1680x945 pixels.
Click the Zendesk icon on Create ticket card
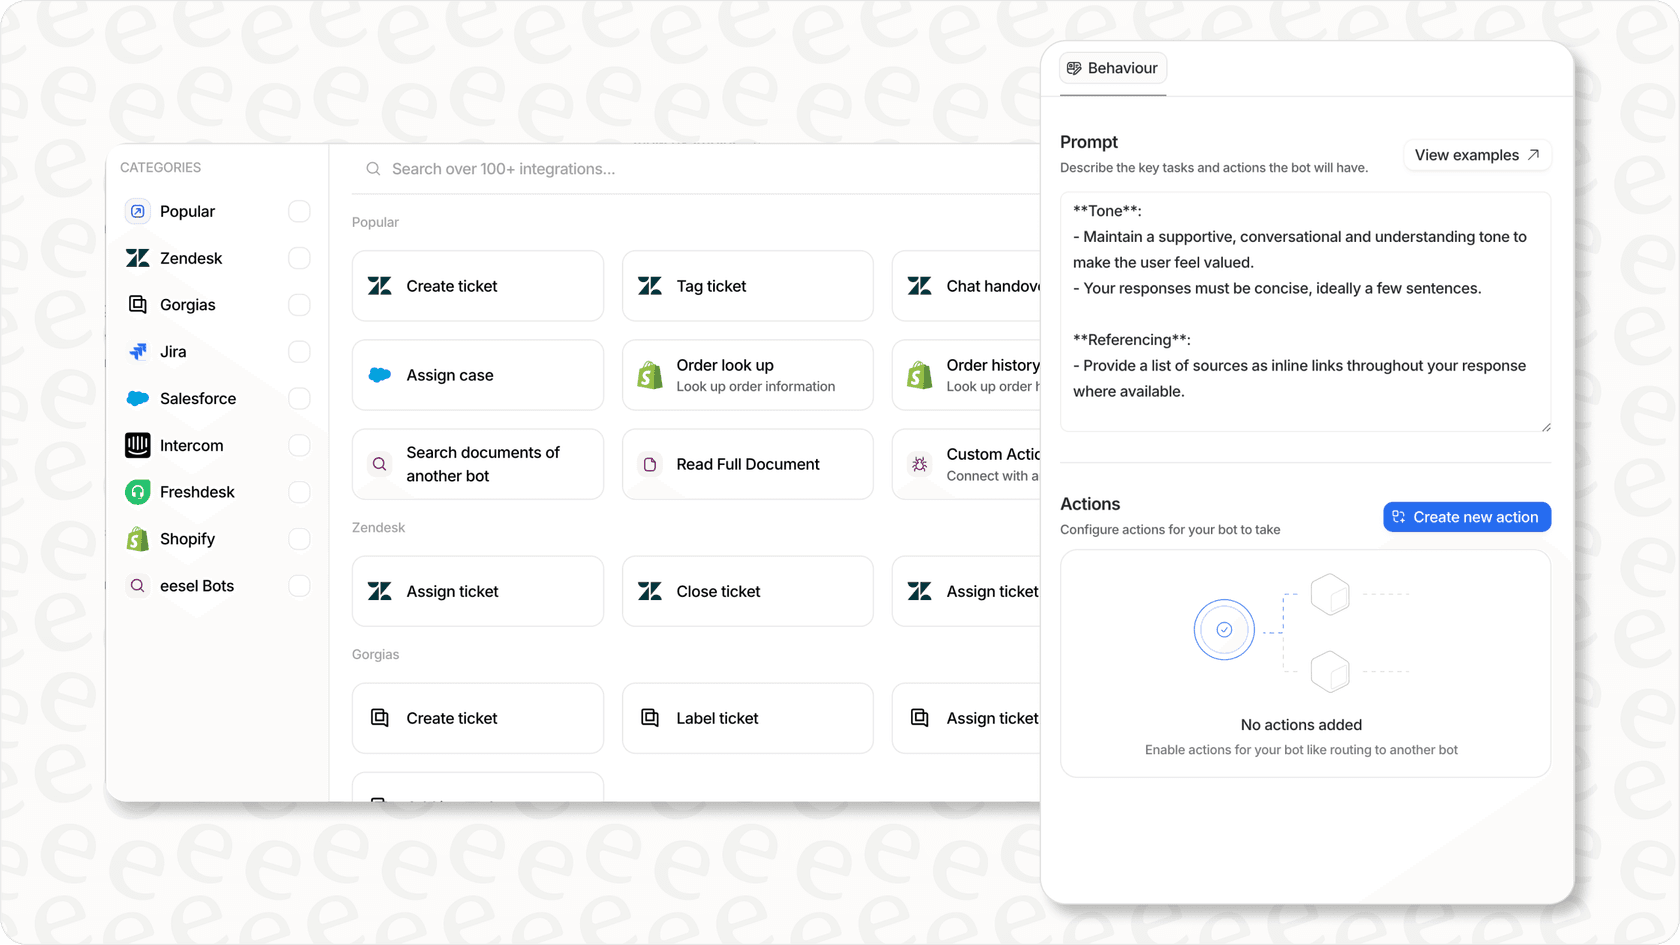pyautogui.click(x=379, y=286)
